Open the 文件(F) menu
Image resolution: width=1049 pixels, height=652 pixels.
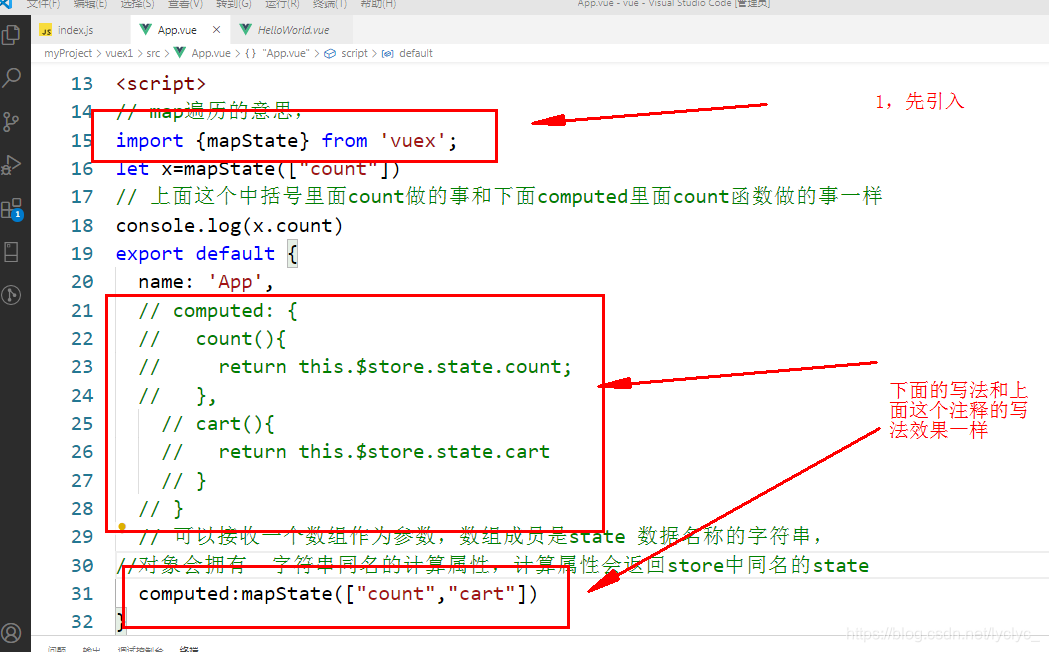[43, 3]
